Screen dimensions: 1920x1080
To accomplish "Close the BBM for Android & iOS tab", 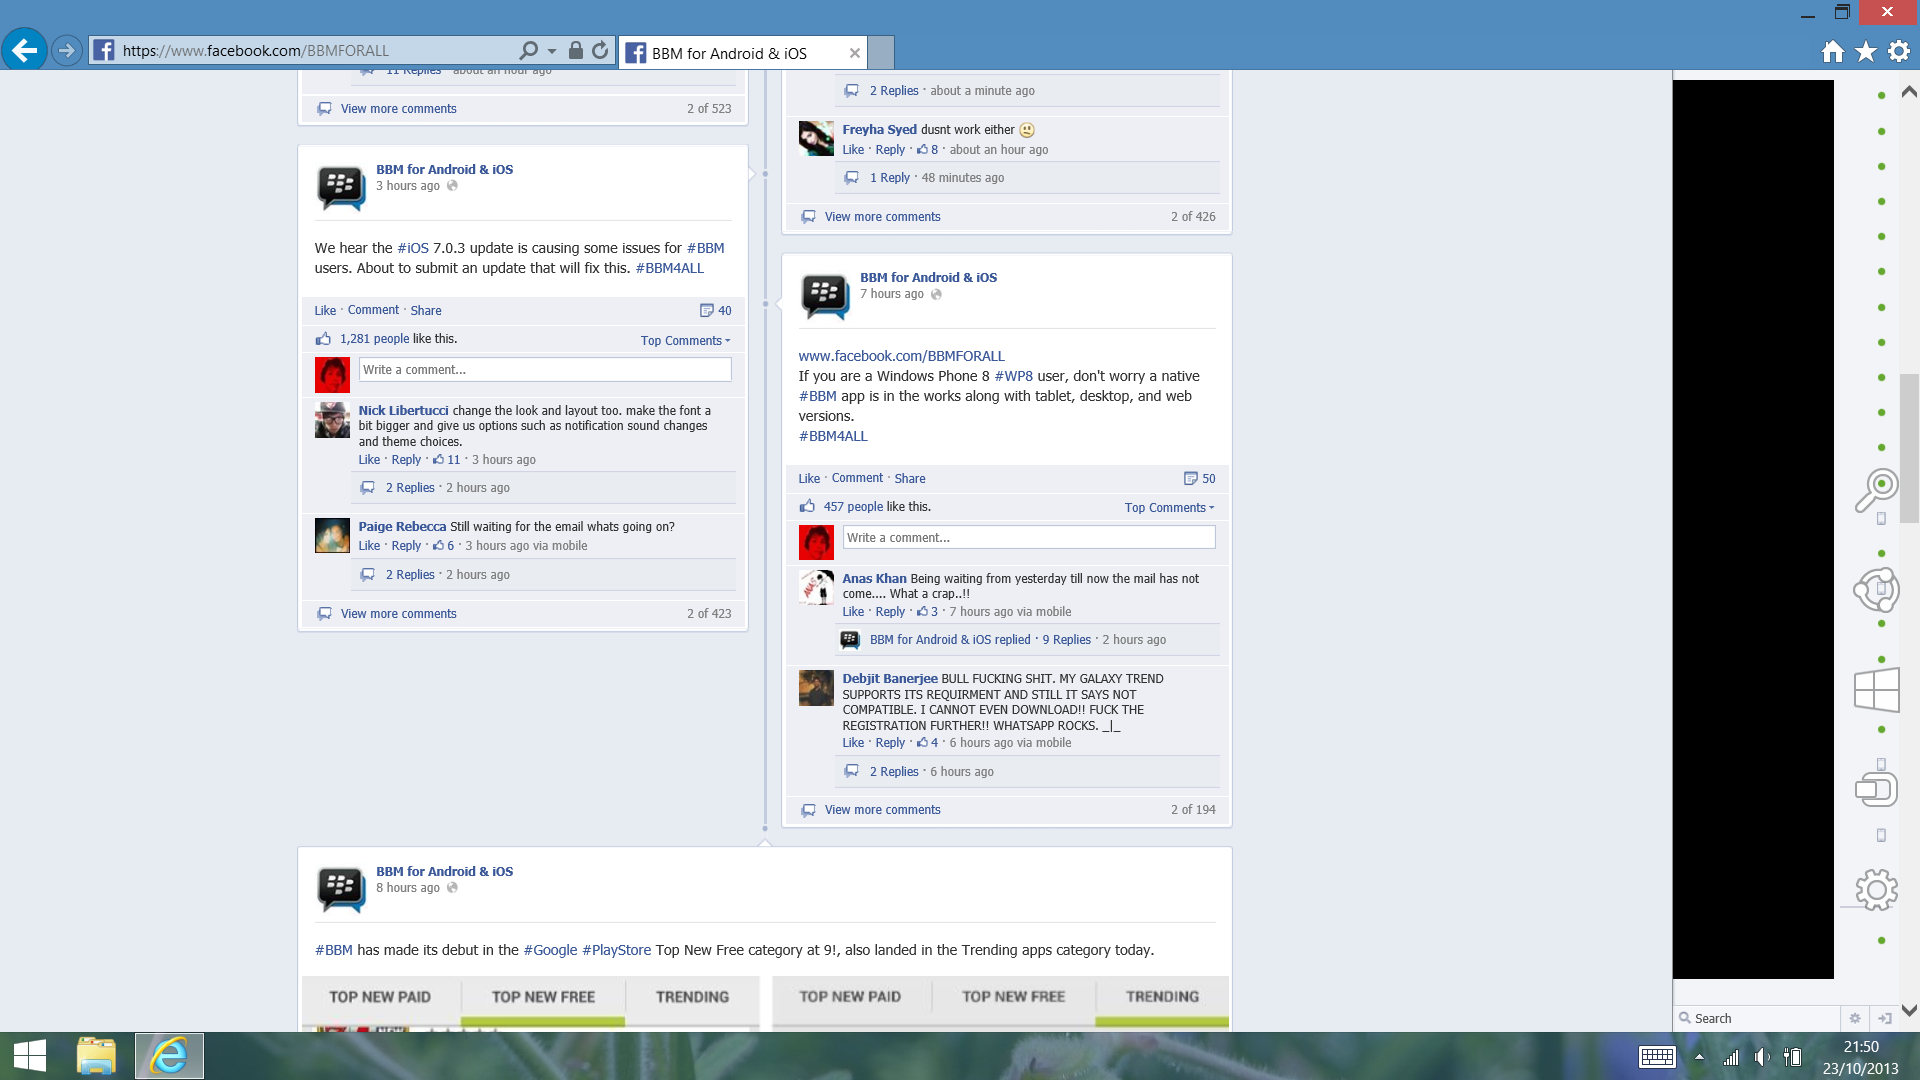I will coord(854,53).
